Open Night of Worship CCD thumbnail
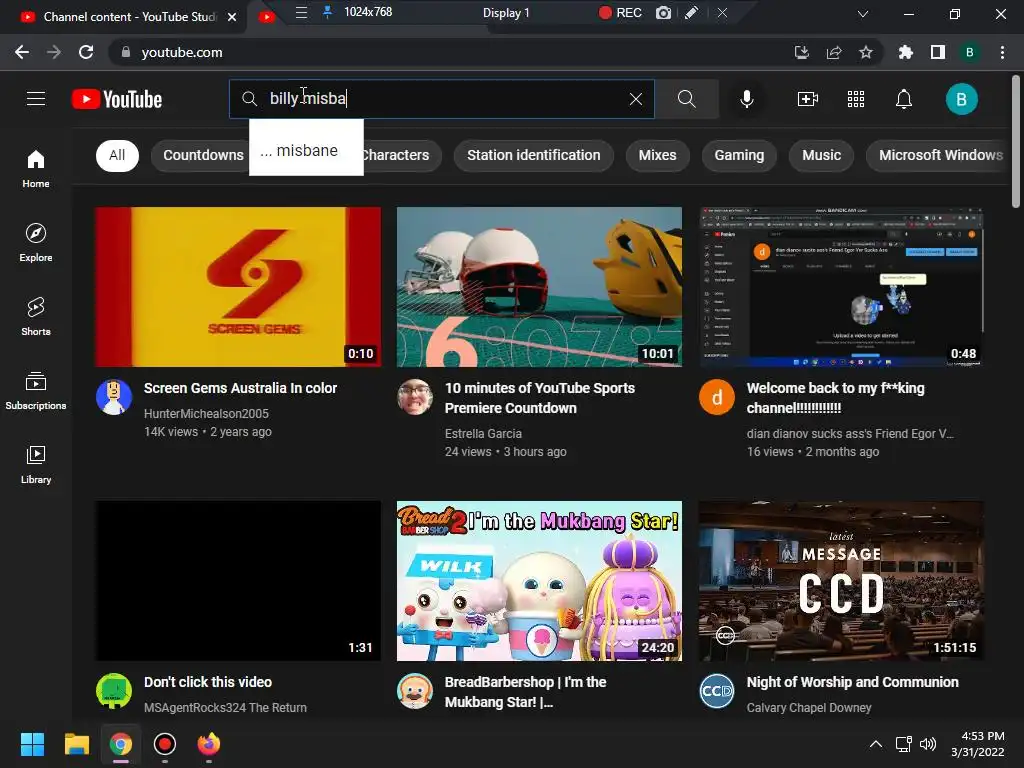1024x768 pixels. click(x=841, y=581)
